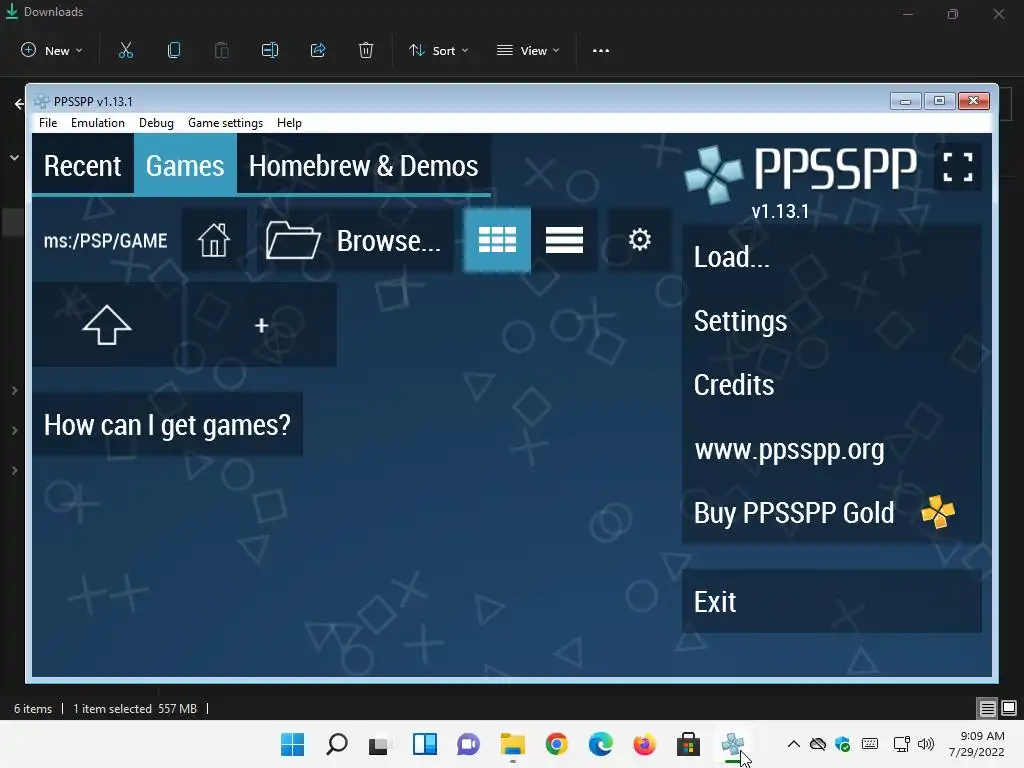Viewport: 1024px width, 768px height.
Task: Open the Emulation menu
Action: pos(98,123)
